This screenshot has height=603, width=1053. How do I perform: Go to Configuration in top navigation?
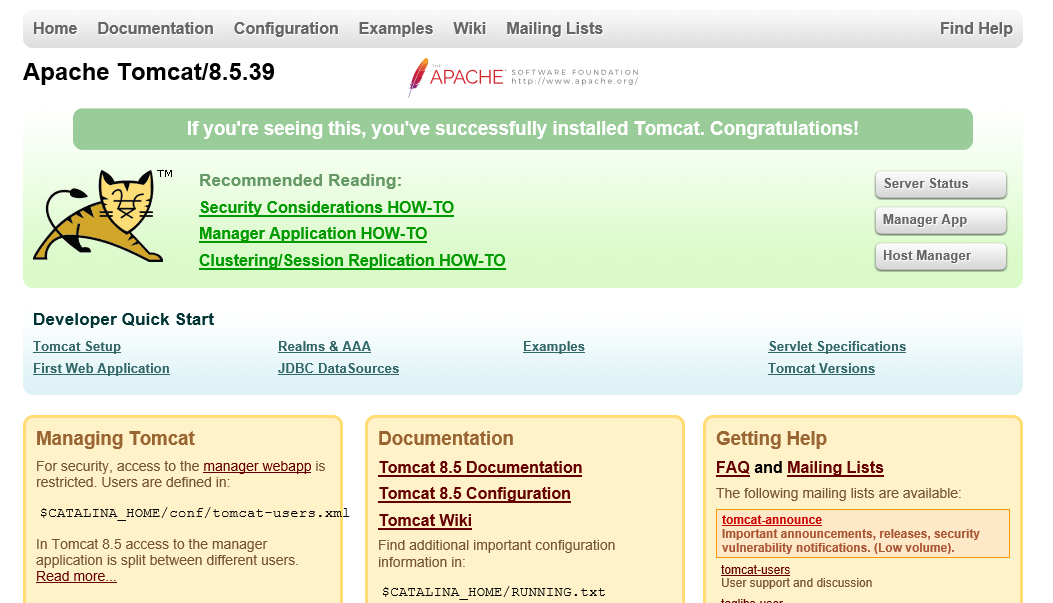click(286, 28)
